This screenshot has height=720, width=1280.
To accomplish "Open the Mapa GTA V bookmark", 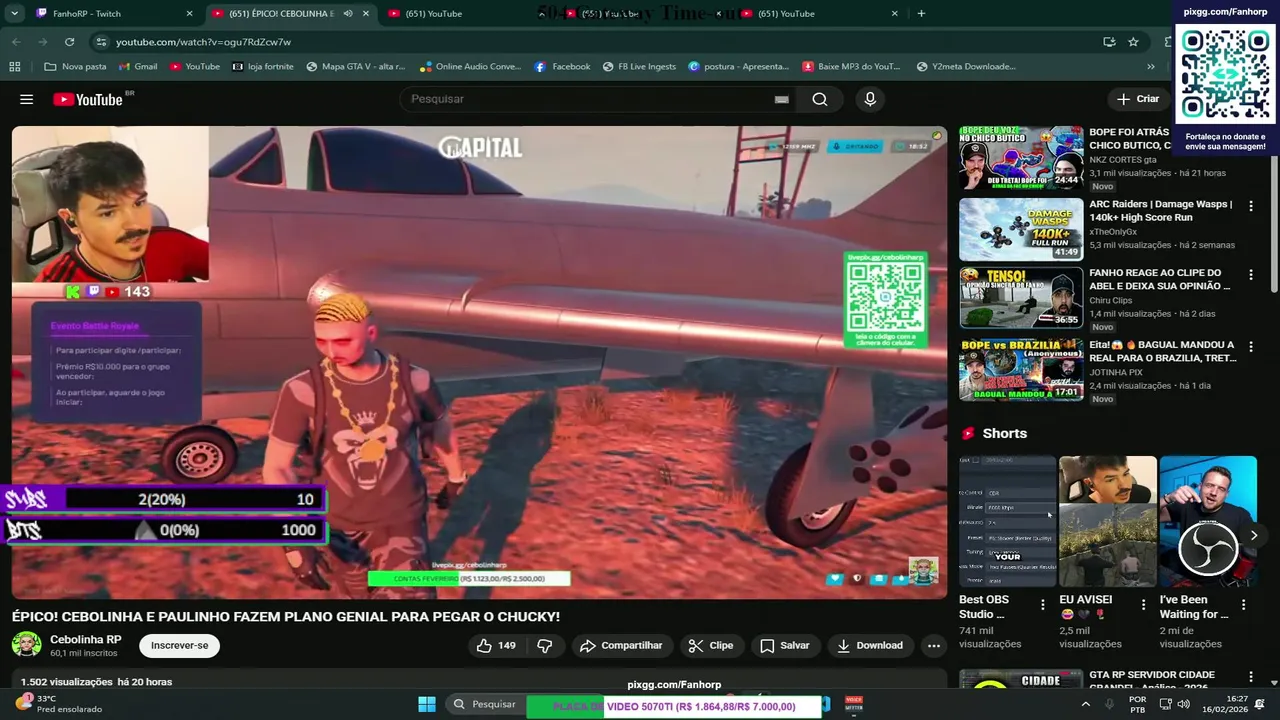I will click(355, 67).
